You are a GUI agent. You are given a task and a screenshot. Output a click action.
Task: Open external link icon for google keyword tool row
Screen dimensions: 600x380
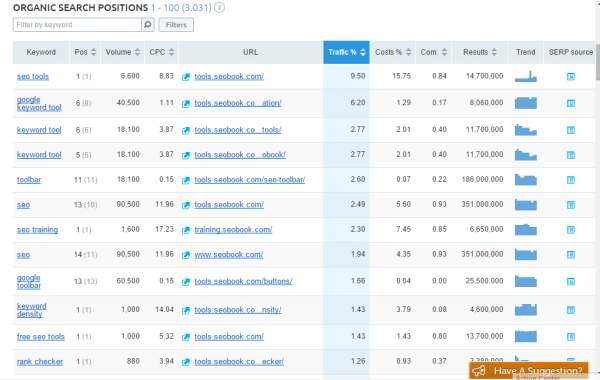186,104
